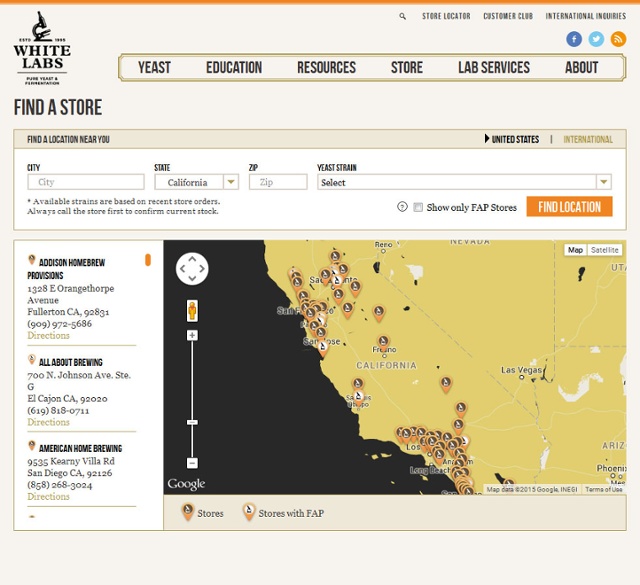Focus the Zip input field
The height and width of the screenshot is (585, 640).
click(278, 182)
